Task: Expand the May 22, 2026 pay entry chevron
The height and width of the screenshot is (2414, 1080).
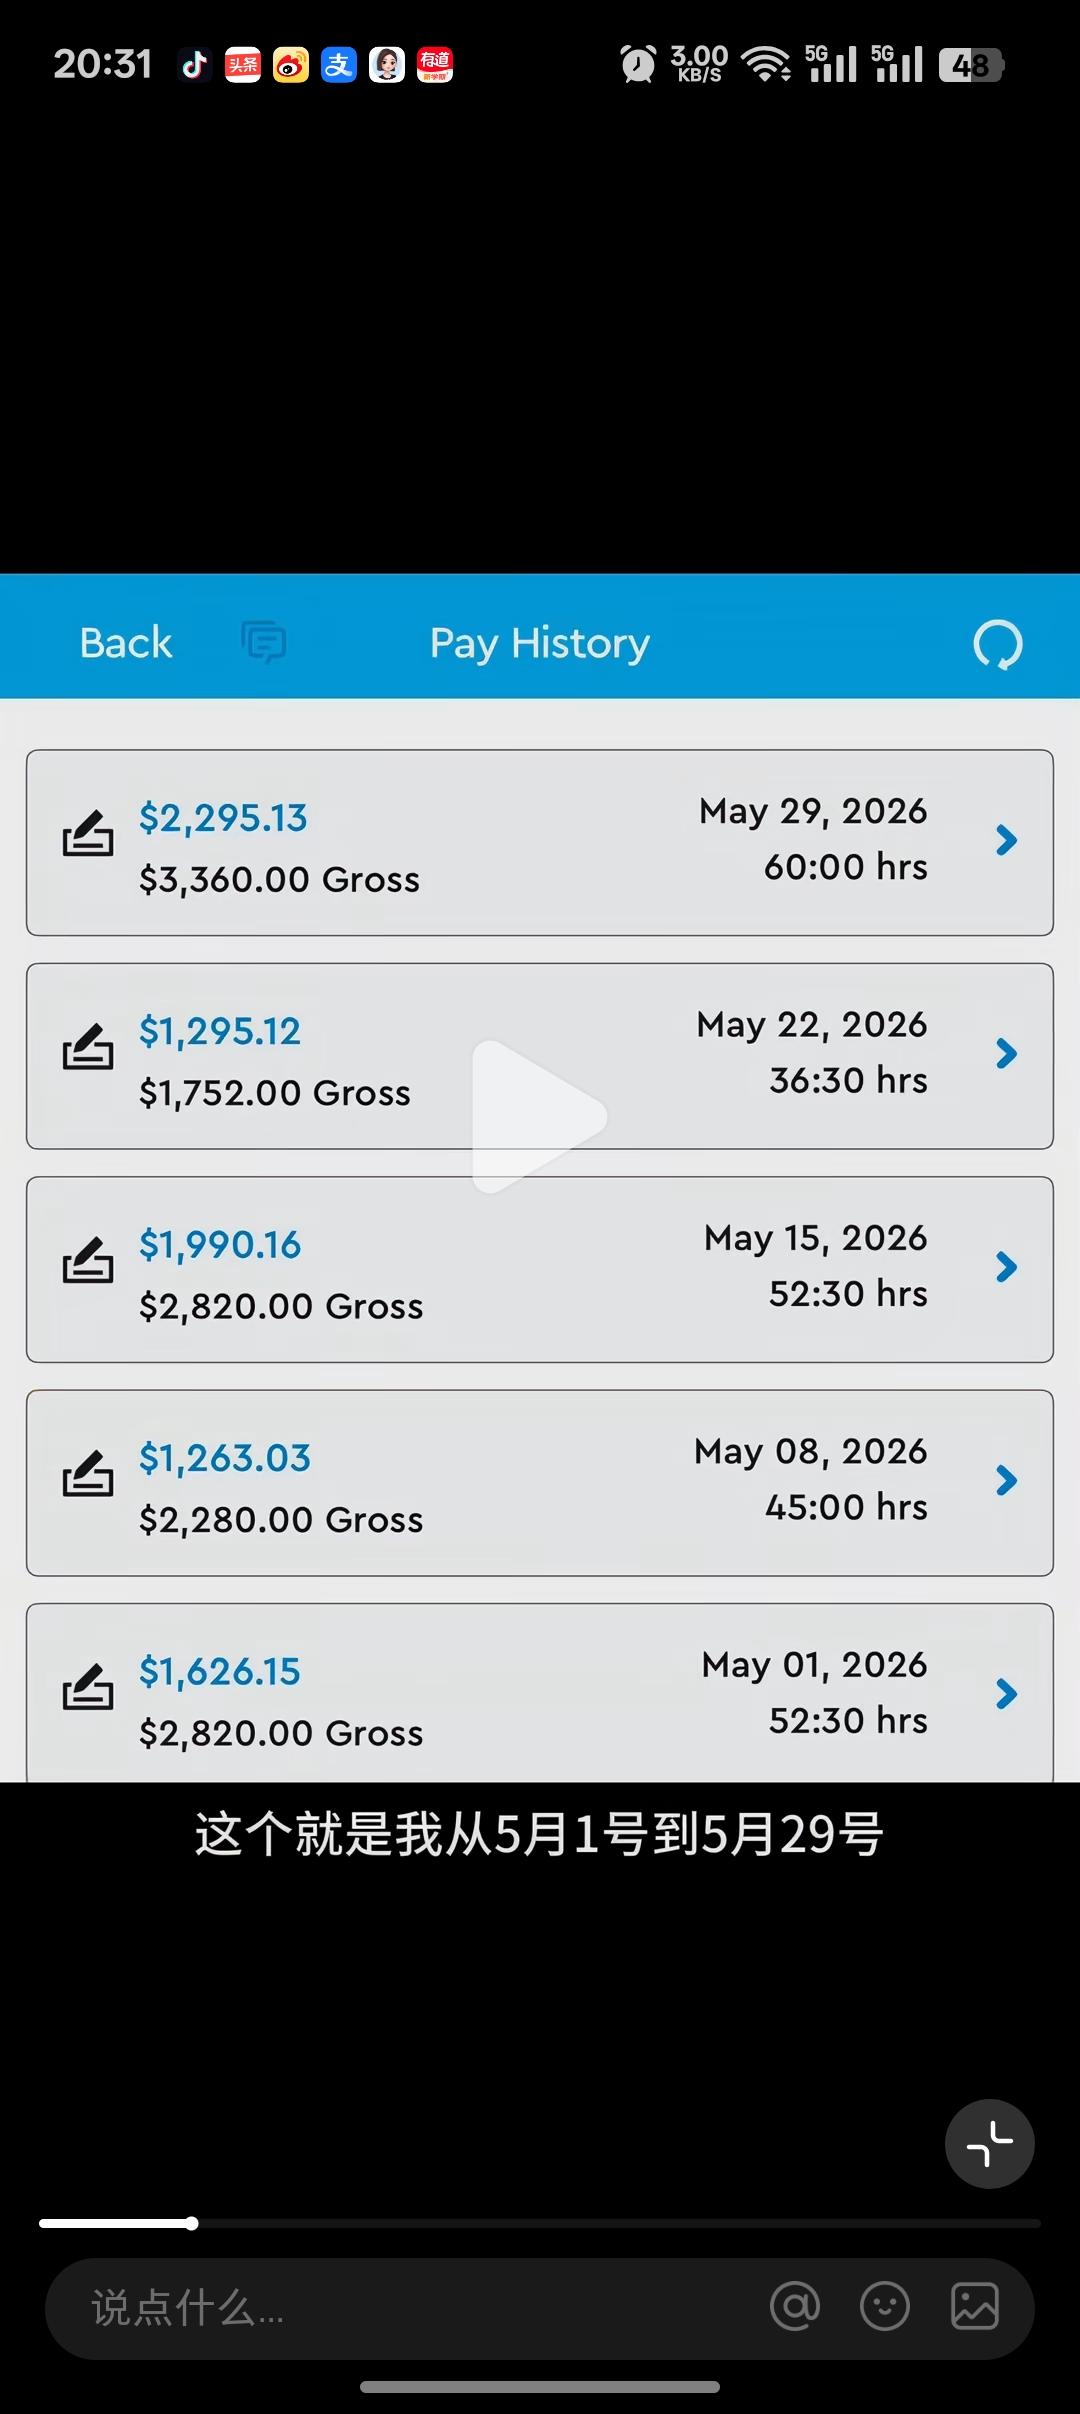Action: pyautogui.click(x=1007, y=1053)
